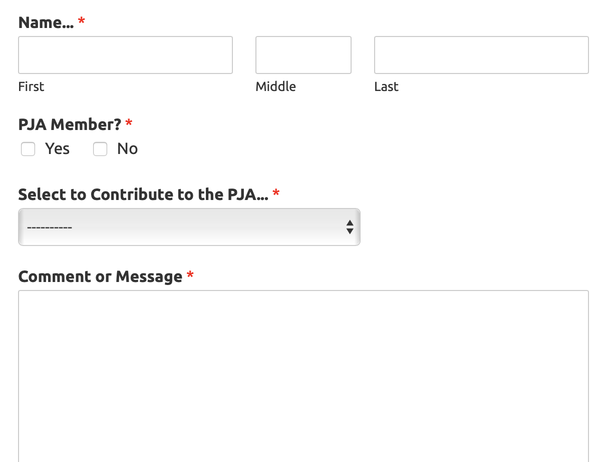Click the "Comment or Message" label
600x462 pixels.
100,276
